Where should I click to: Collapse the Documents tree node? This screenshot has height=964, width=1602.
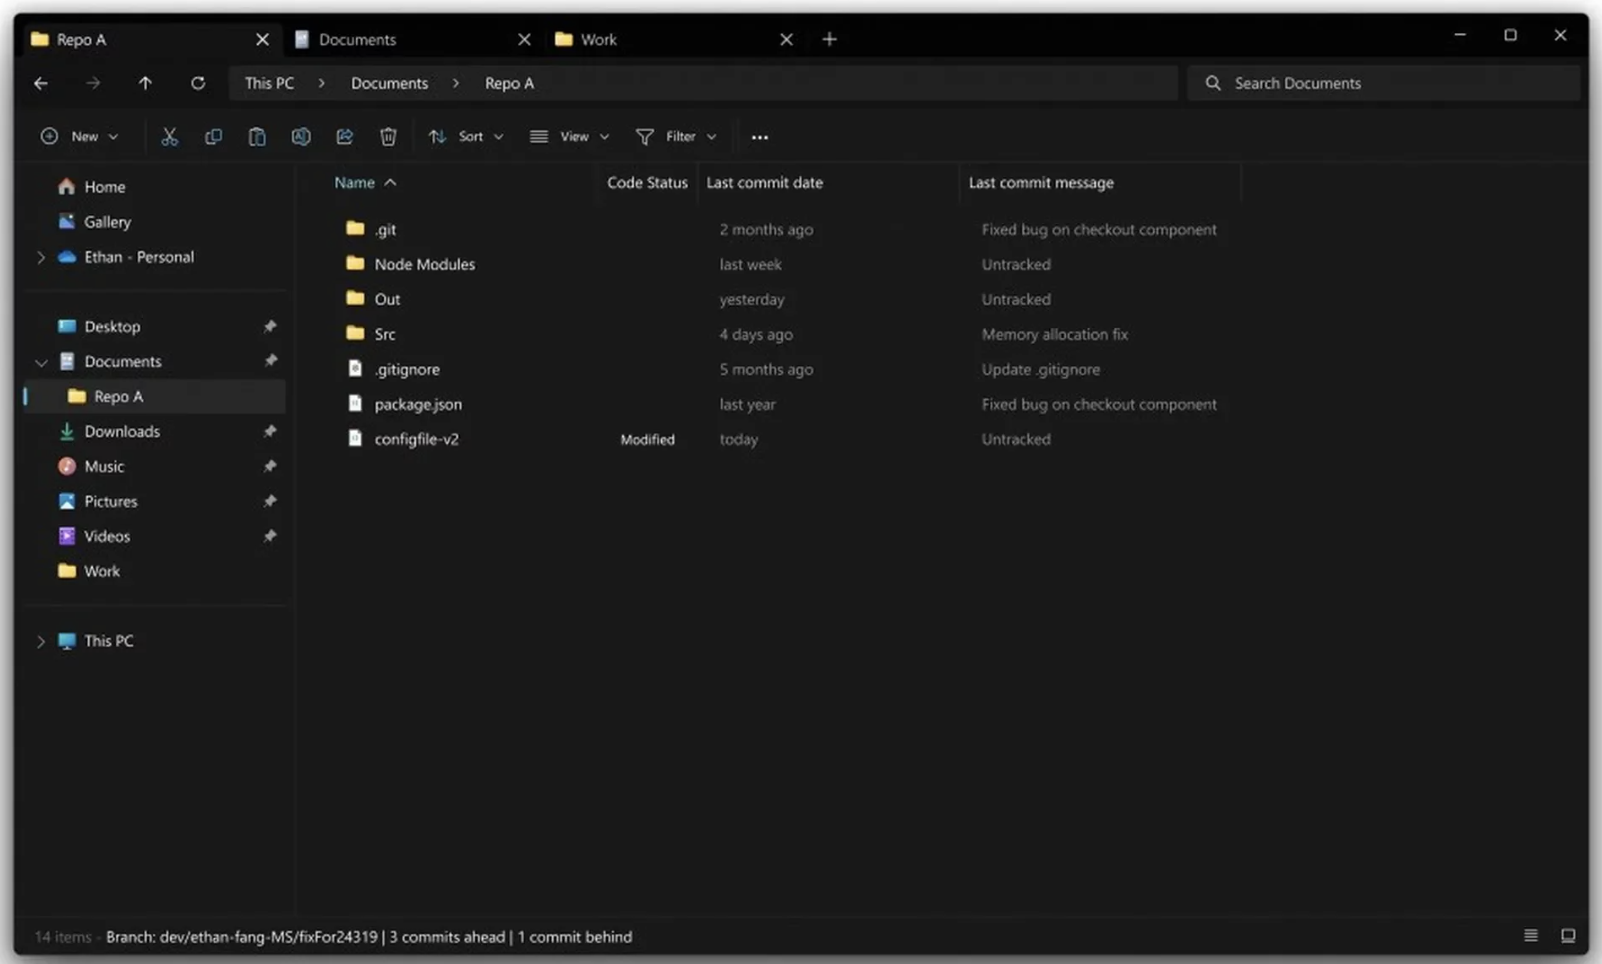(41, 362)
